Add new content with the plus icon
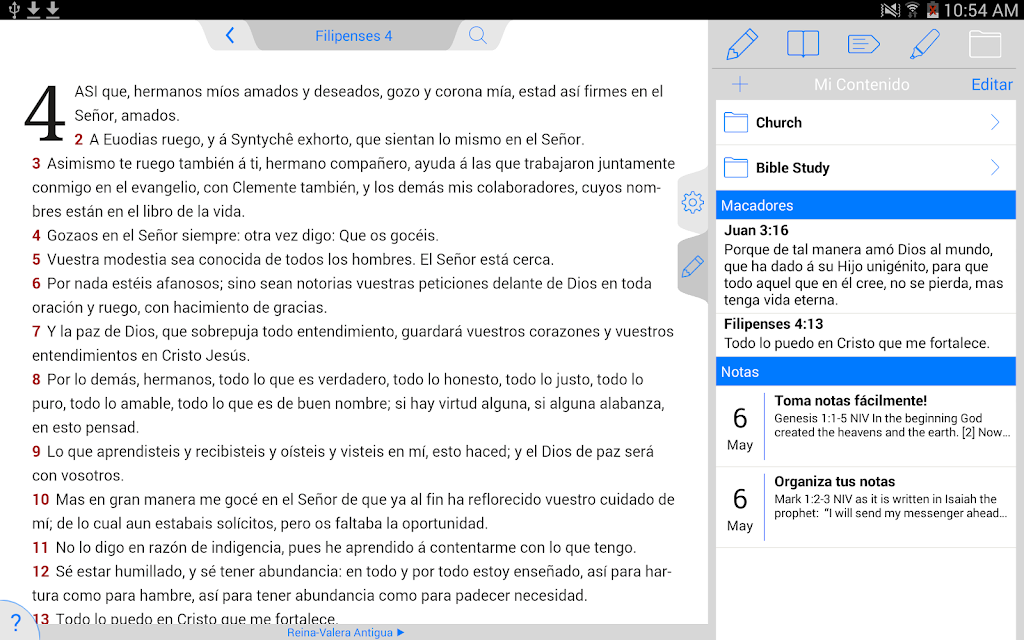Viewport: 1024px width, 640px height. (x=740, y=84)
